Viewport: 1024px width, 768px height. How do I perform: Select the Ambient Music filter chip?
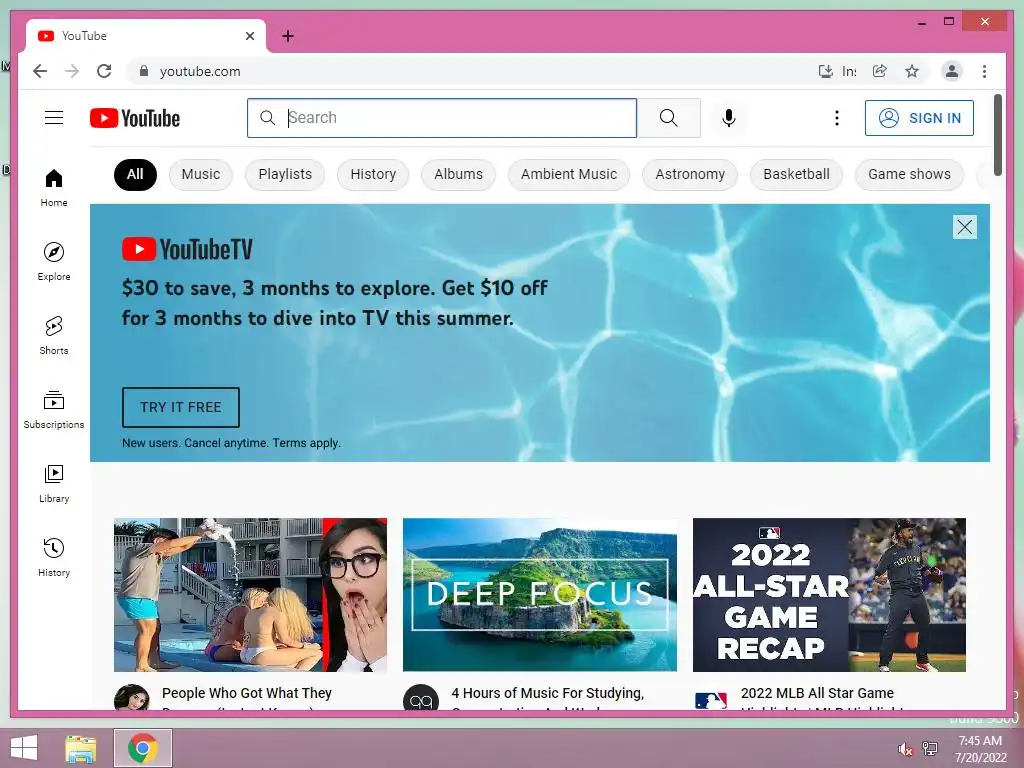[569, 174]
